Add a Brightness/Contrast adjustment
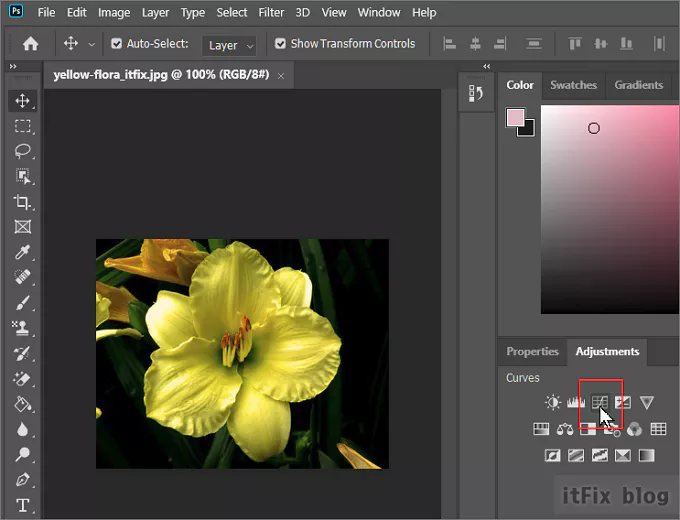680x520 pixels. coord(553,403)
